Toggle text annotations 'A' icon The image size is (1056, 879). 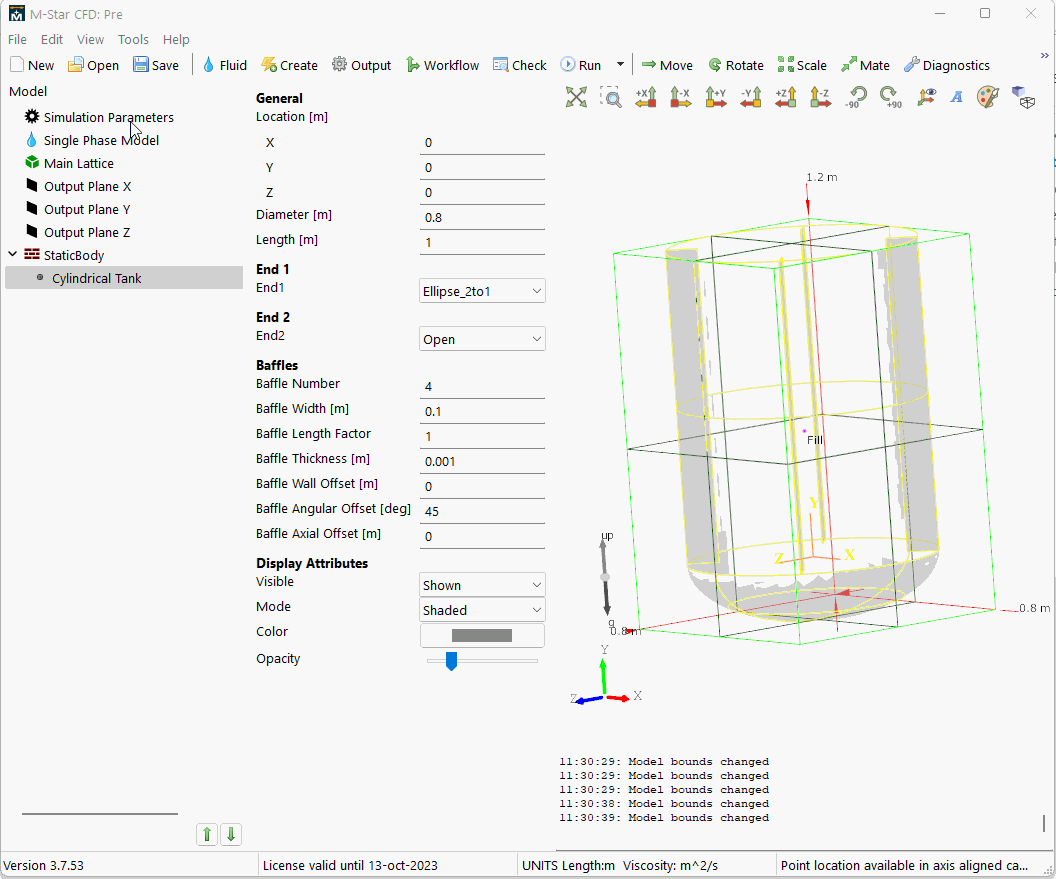(956, 97)
